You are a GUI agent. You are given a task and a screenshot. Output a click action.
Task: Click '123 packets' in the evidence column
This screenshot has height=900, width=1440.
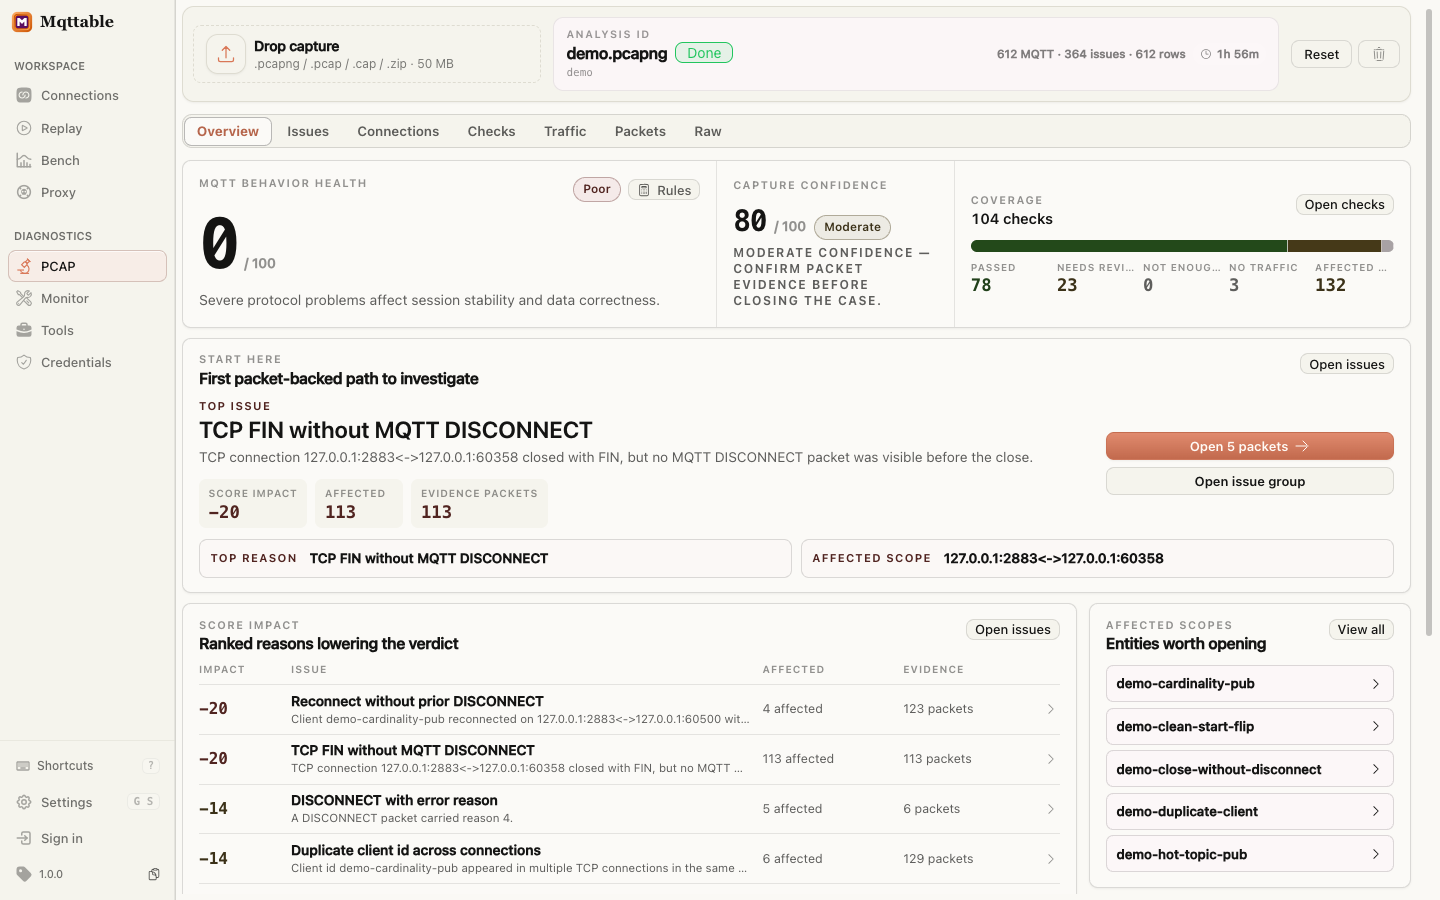coord(938,709)
